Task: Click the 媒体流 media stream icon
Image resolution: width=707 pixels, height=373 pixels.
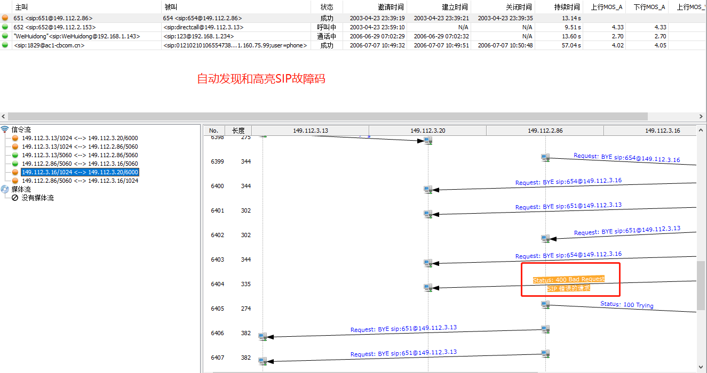Action: [5, 189]
